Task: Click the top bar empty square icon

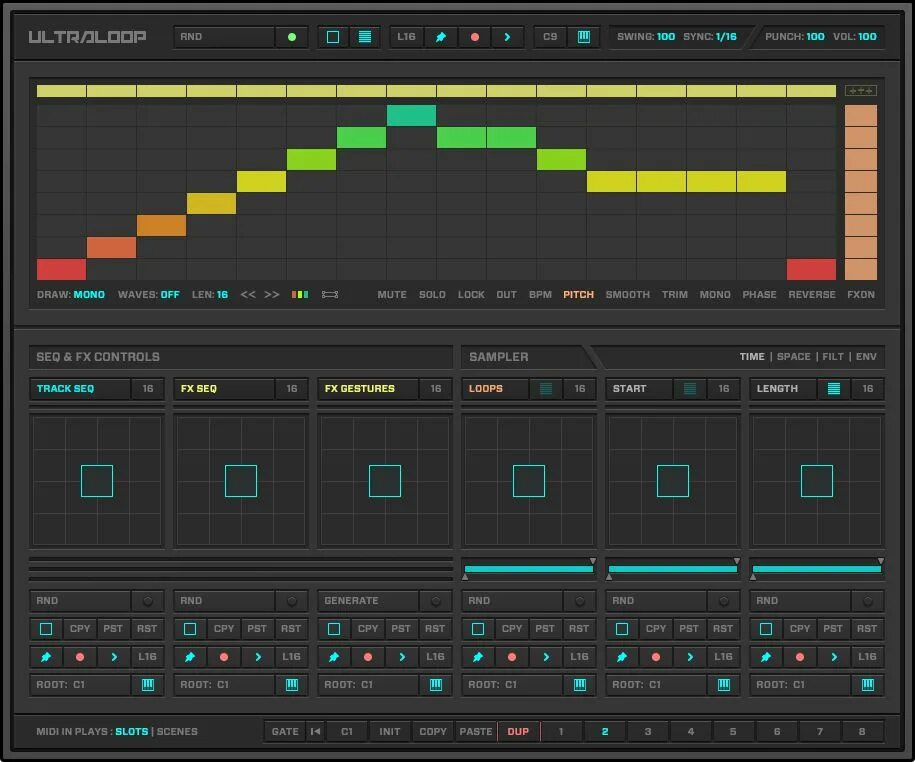Action: pyautogui.click(x=333, y=37)
